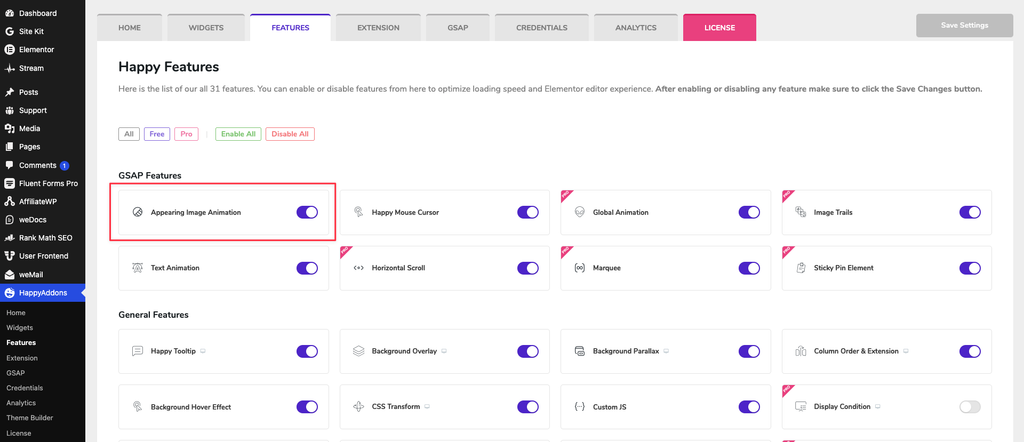Turn off the Text Animation toggle
Screen dimensions: 1024x442
307,268
